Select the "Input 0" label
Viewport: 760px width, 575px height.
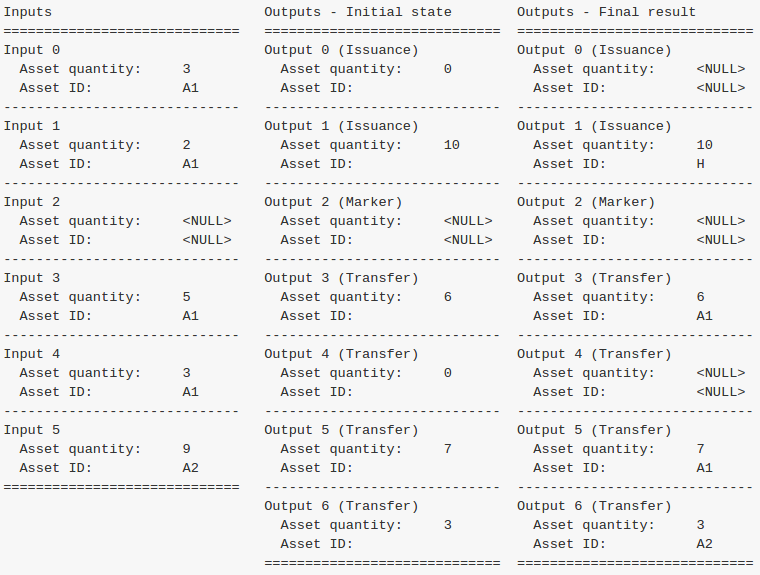coord(32,50)
